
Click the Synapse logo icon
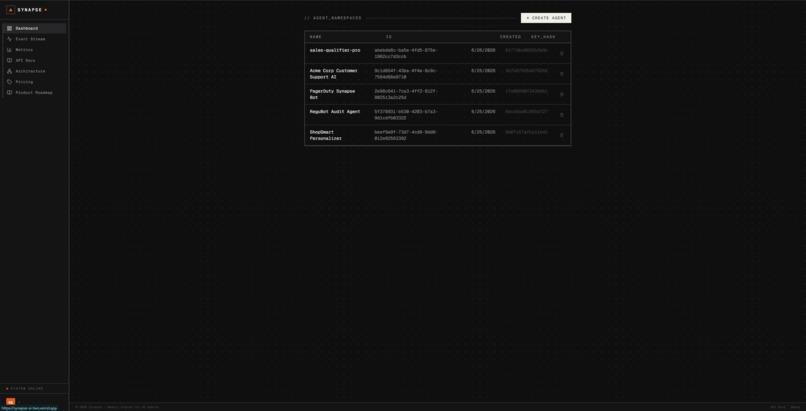(10, 10)
